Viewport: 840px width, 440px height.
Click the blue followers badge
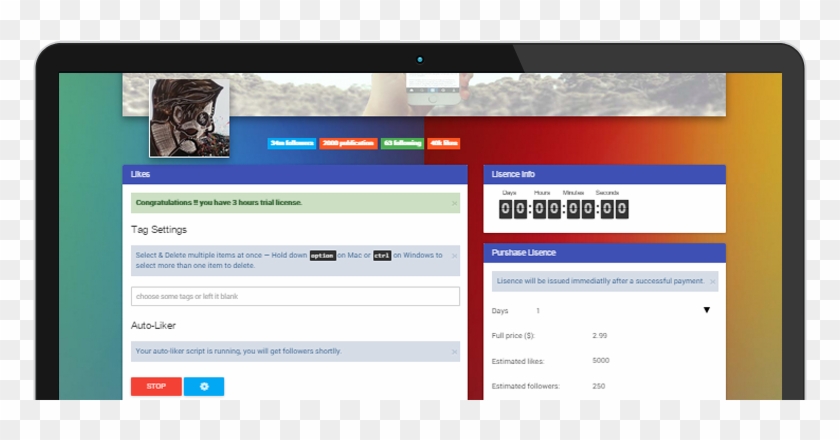click(291, 143)
